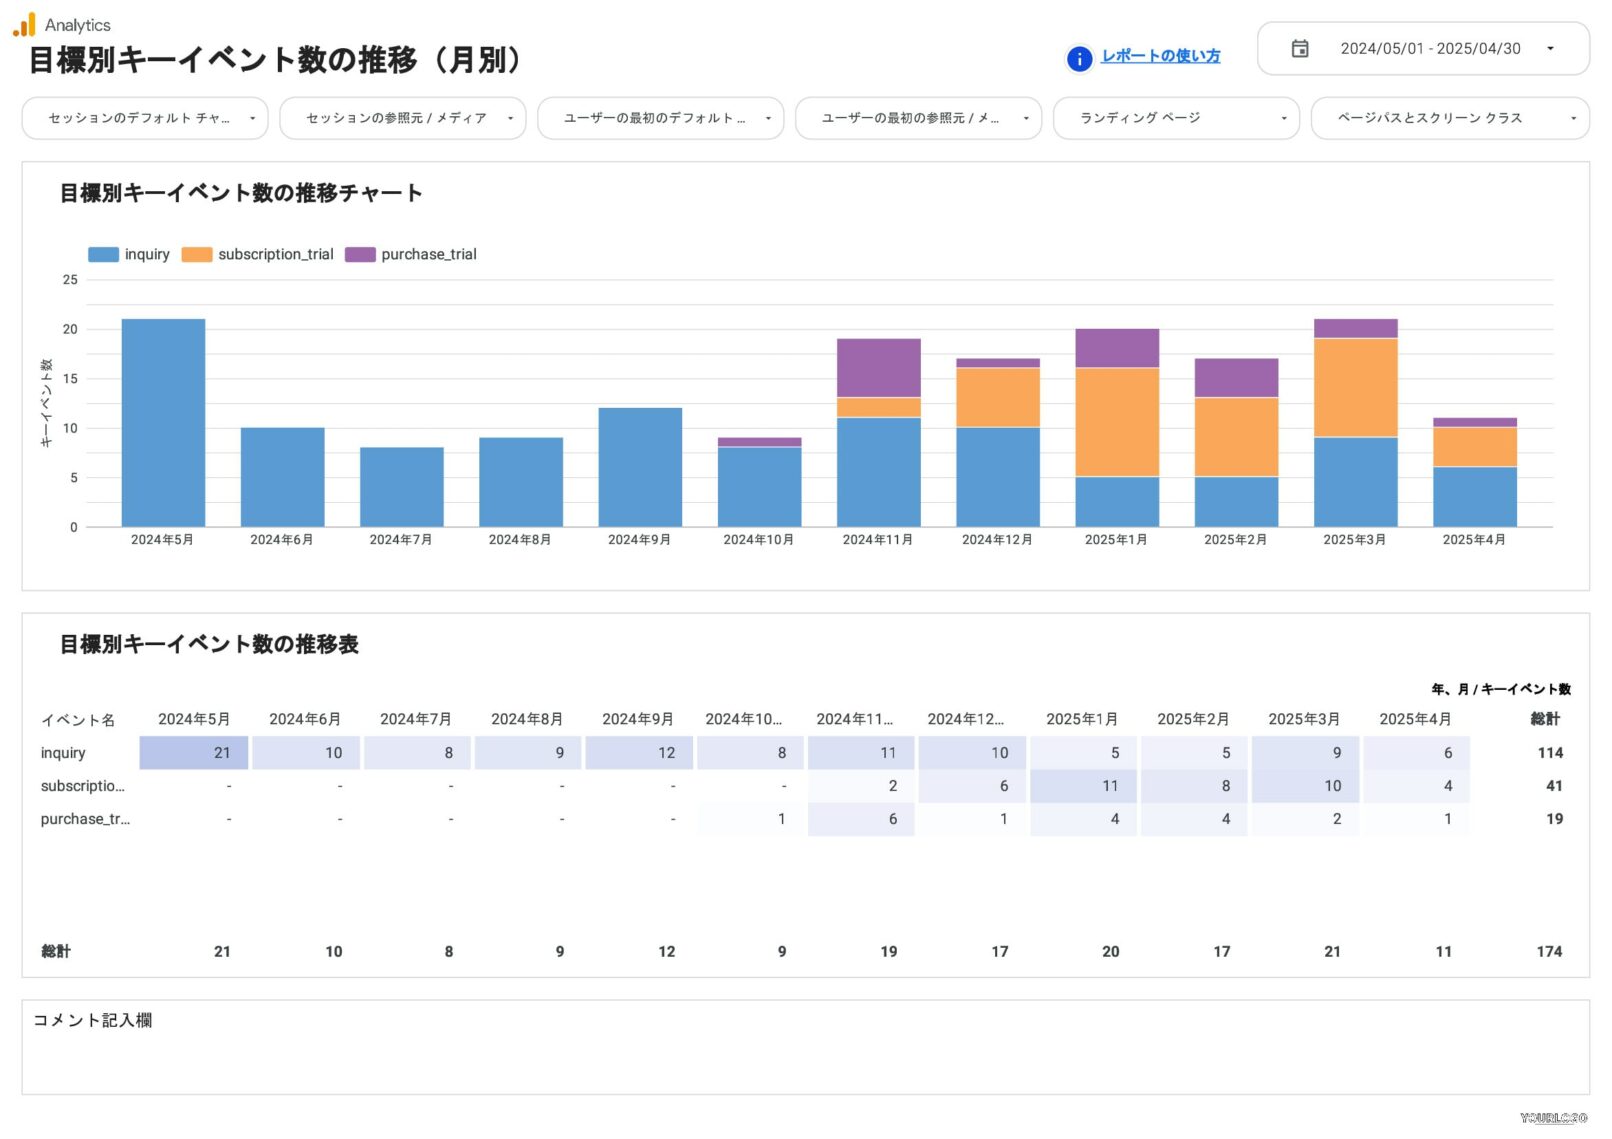Click the date range 2024/05/01 - 2025/04/30 button
The height and width of the screenshot is (1139, 1612).
tap(1431, 48)
